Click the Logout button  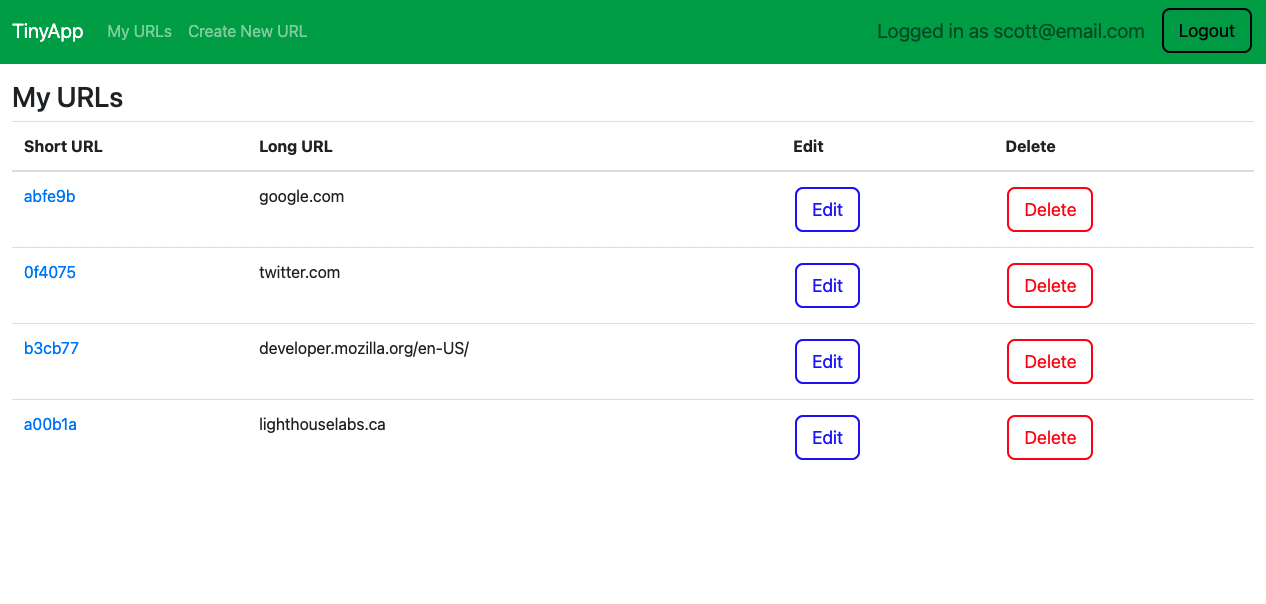1206,30
